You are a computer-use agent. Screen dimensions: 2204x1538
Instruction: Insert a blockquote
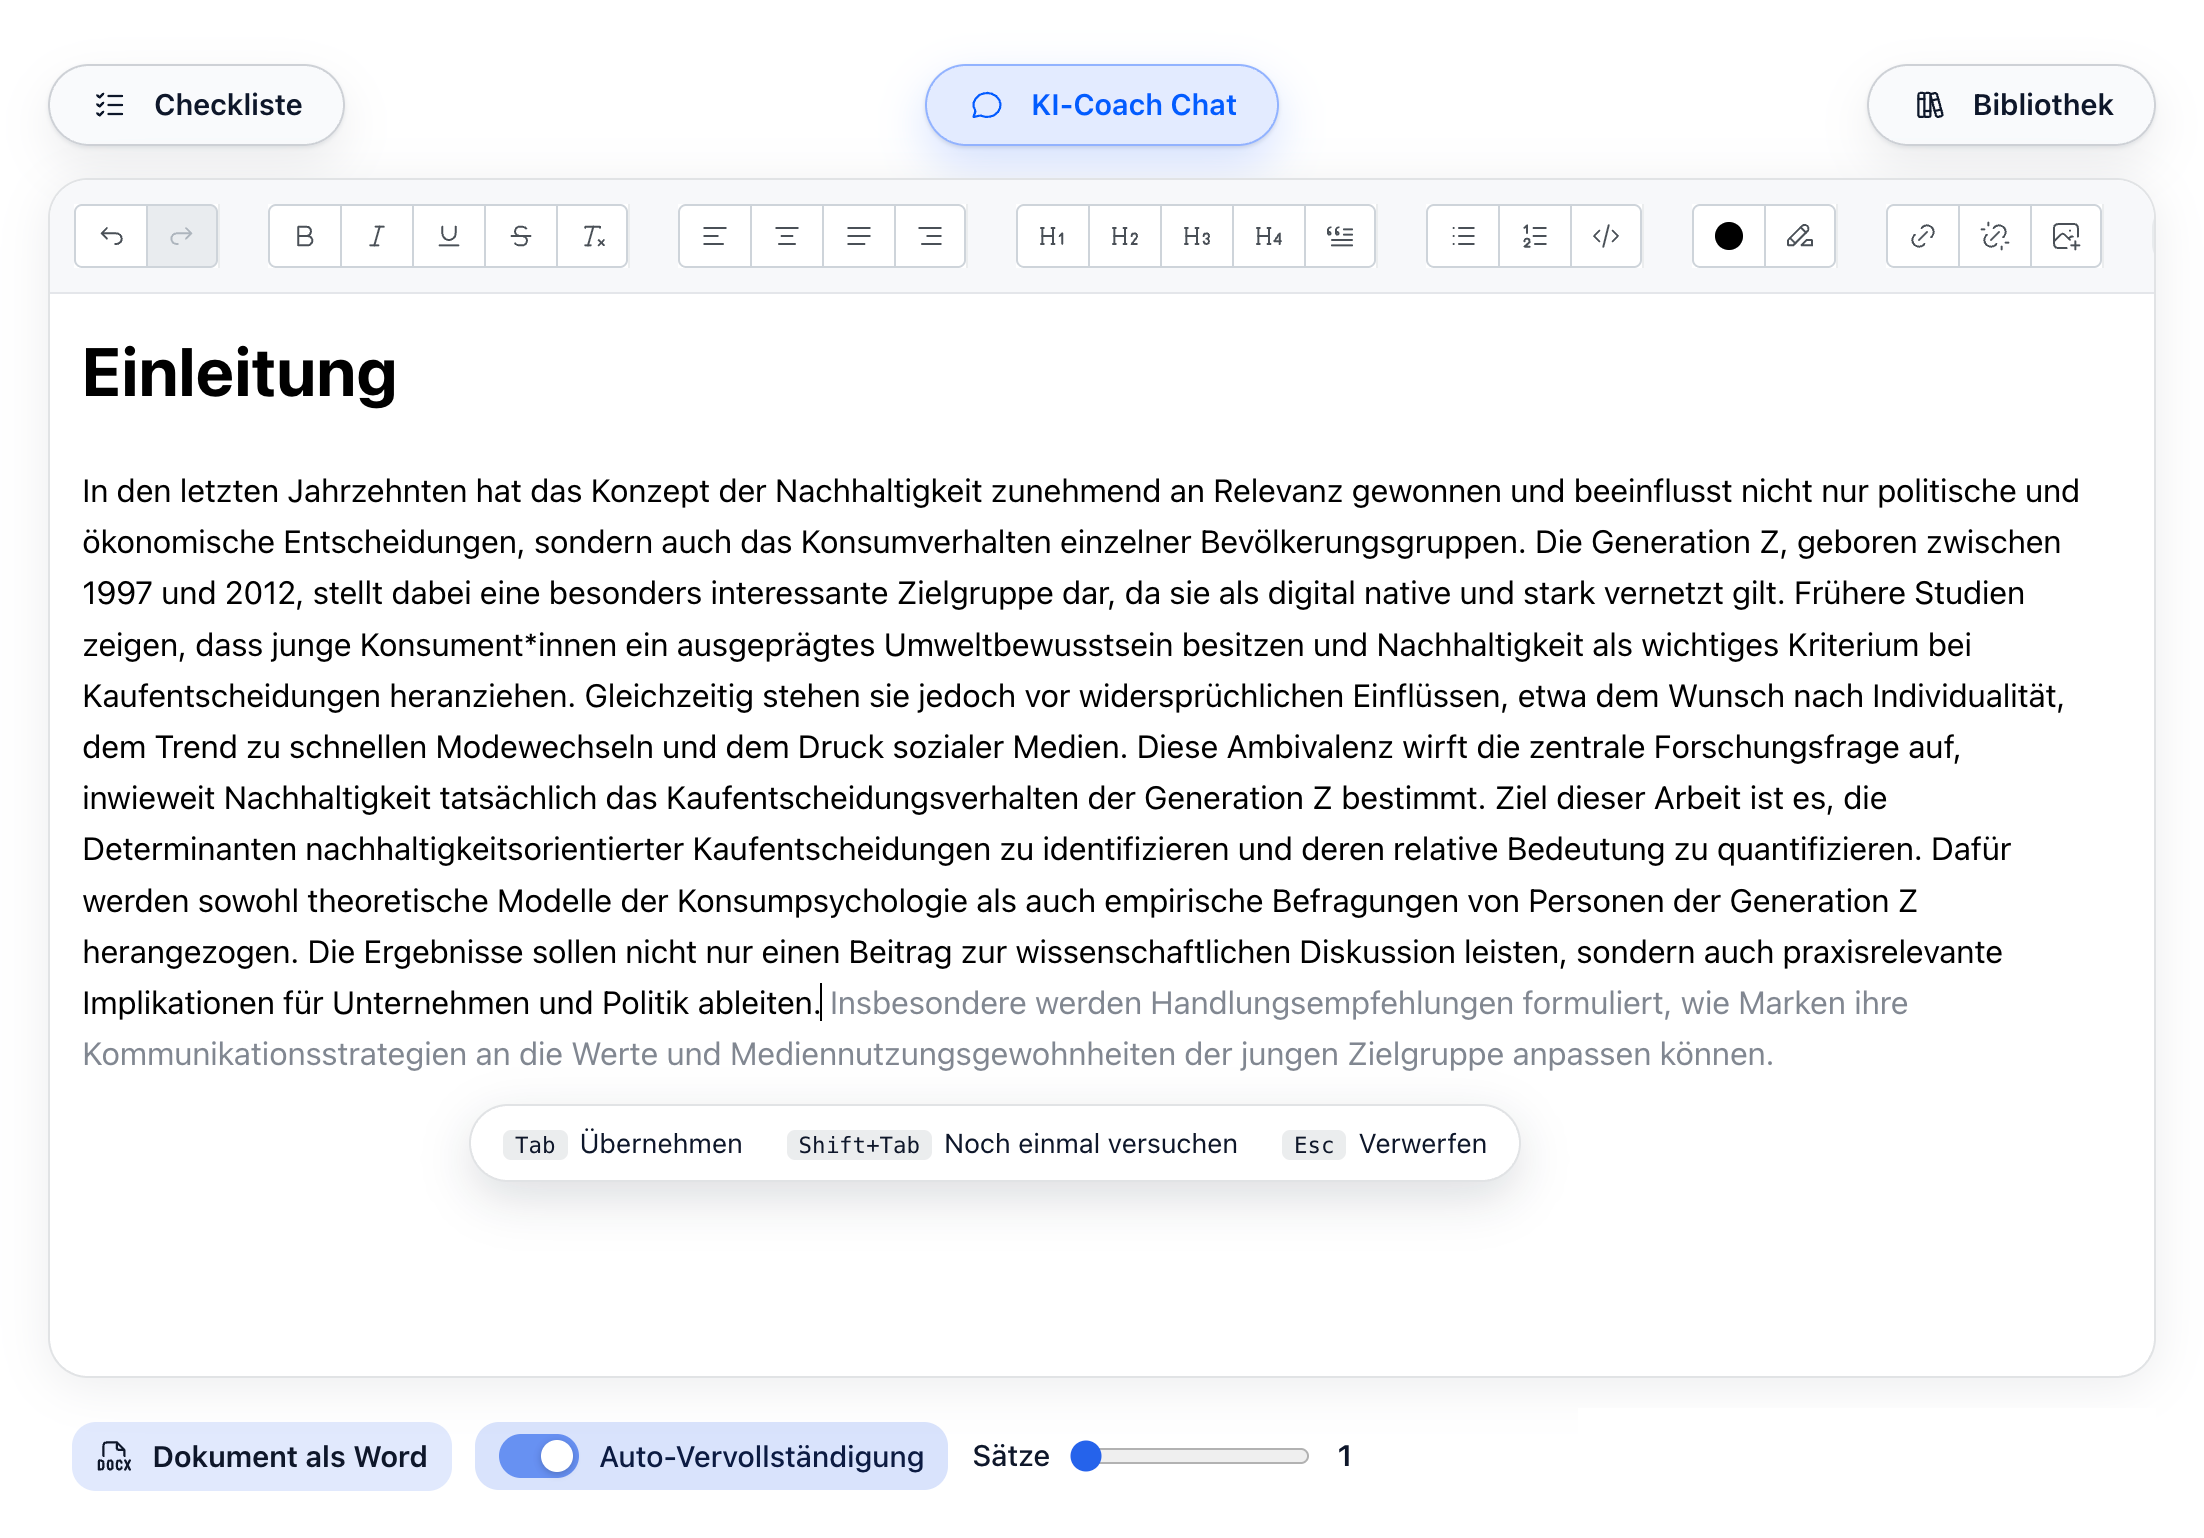(1340, 236)
